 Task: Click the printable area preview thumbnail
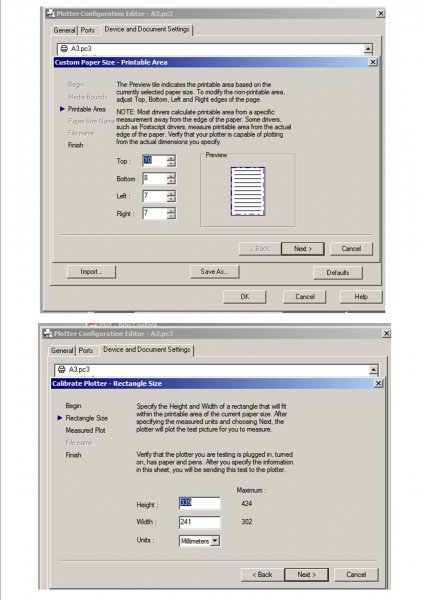(248, 191)
